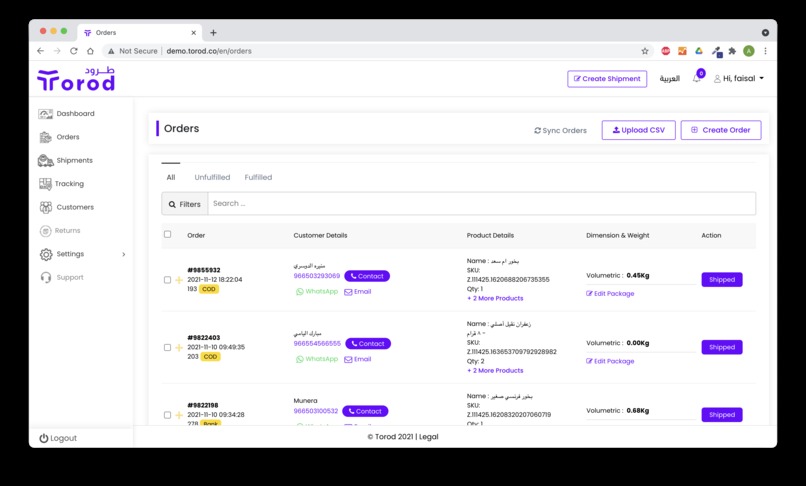Expand order #9855932 with the plus icon
This screenshot has height=486, width=806.
pyautogui.click(x=179, y=280)
